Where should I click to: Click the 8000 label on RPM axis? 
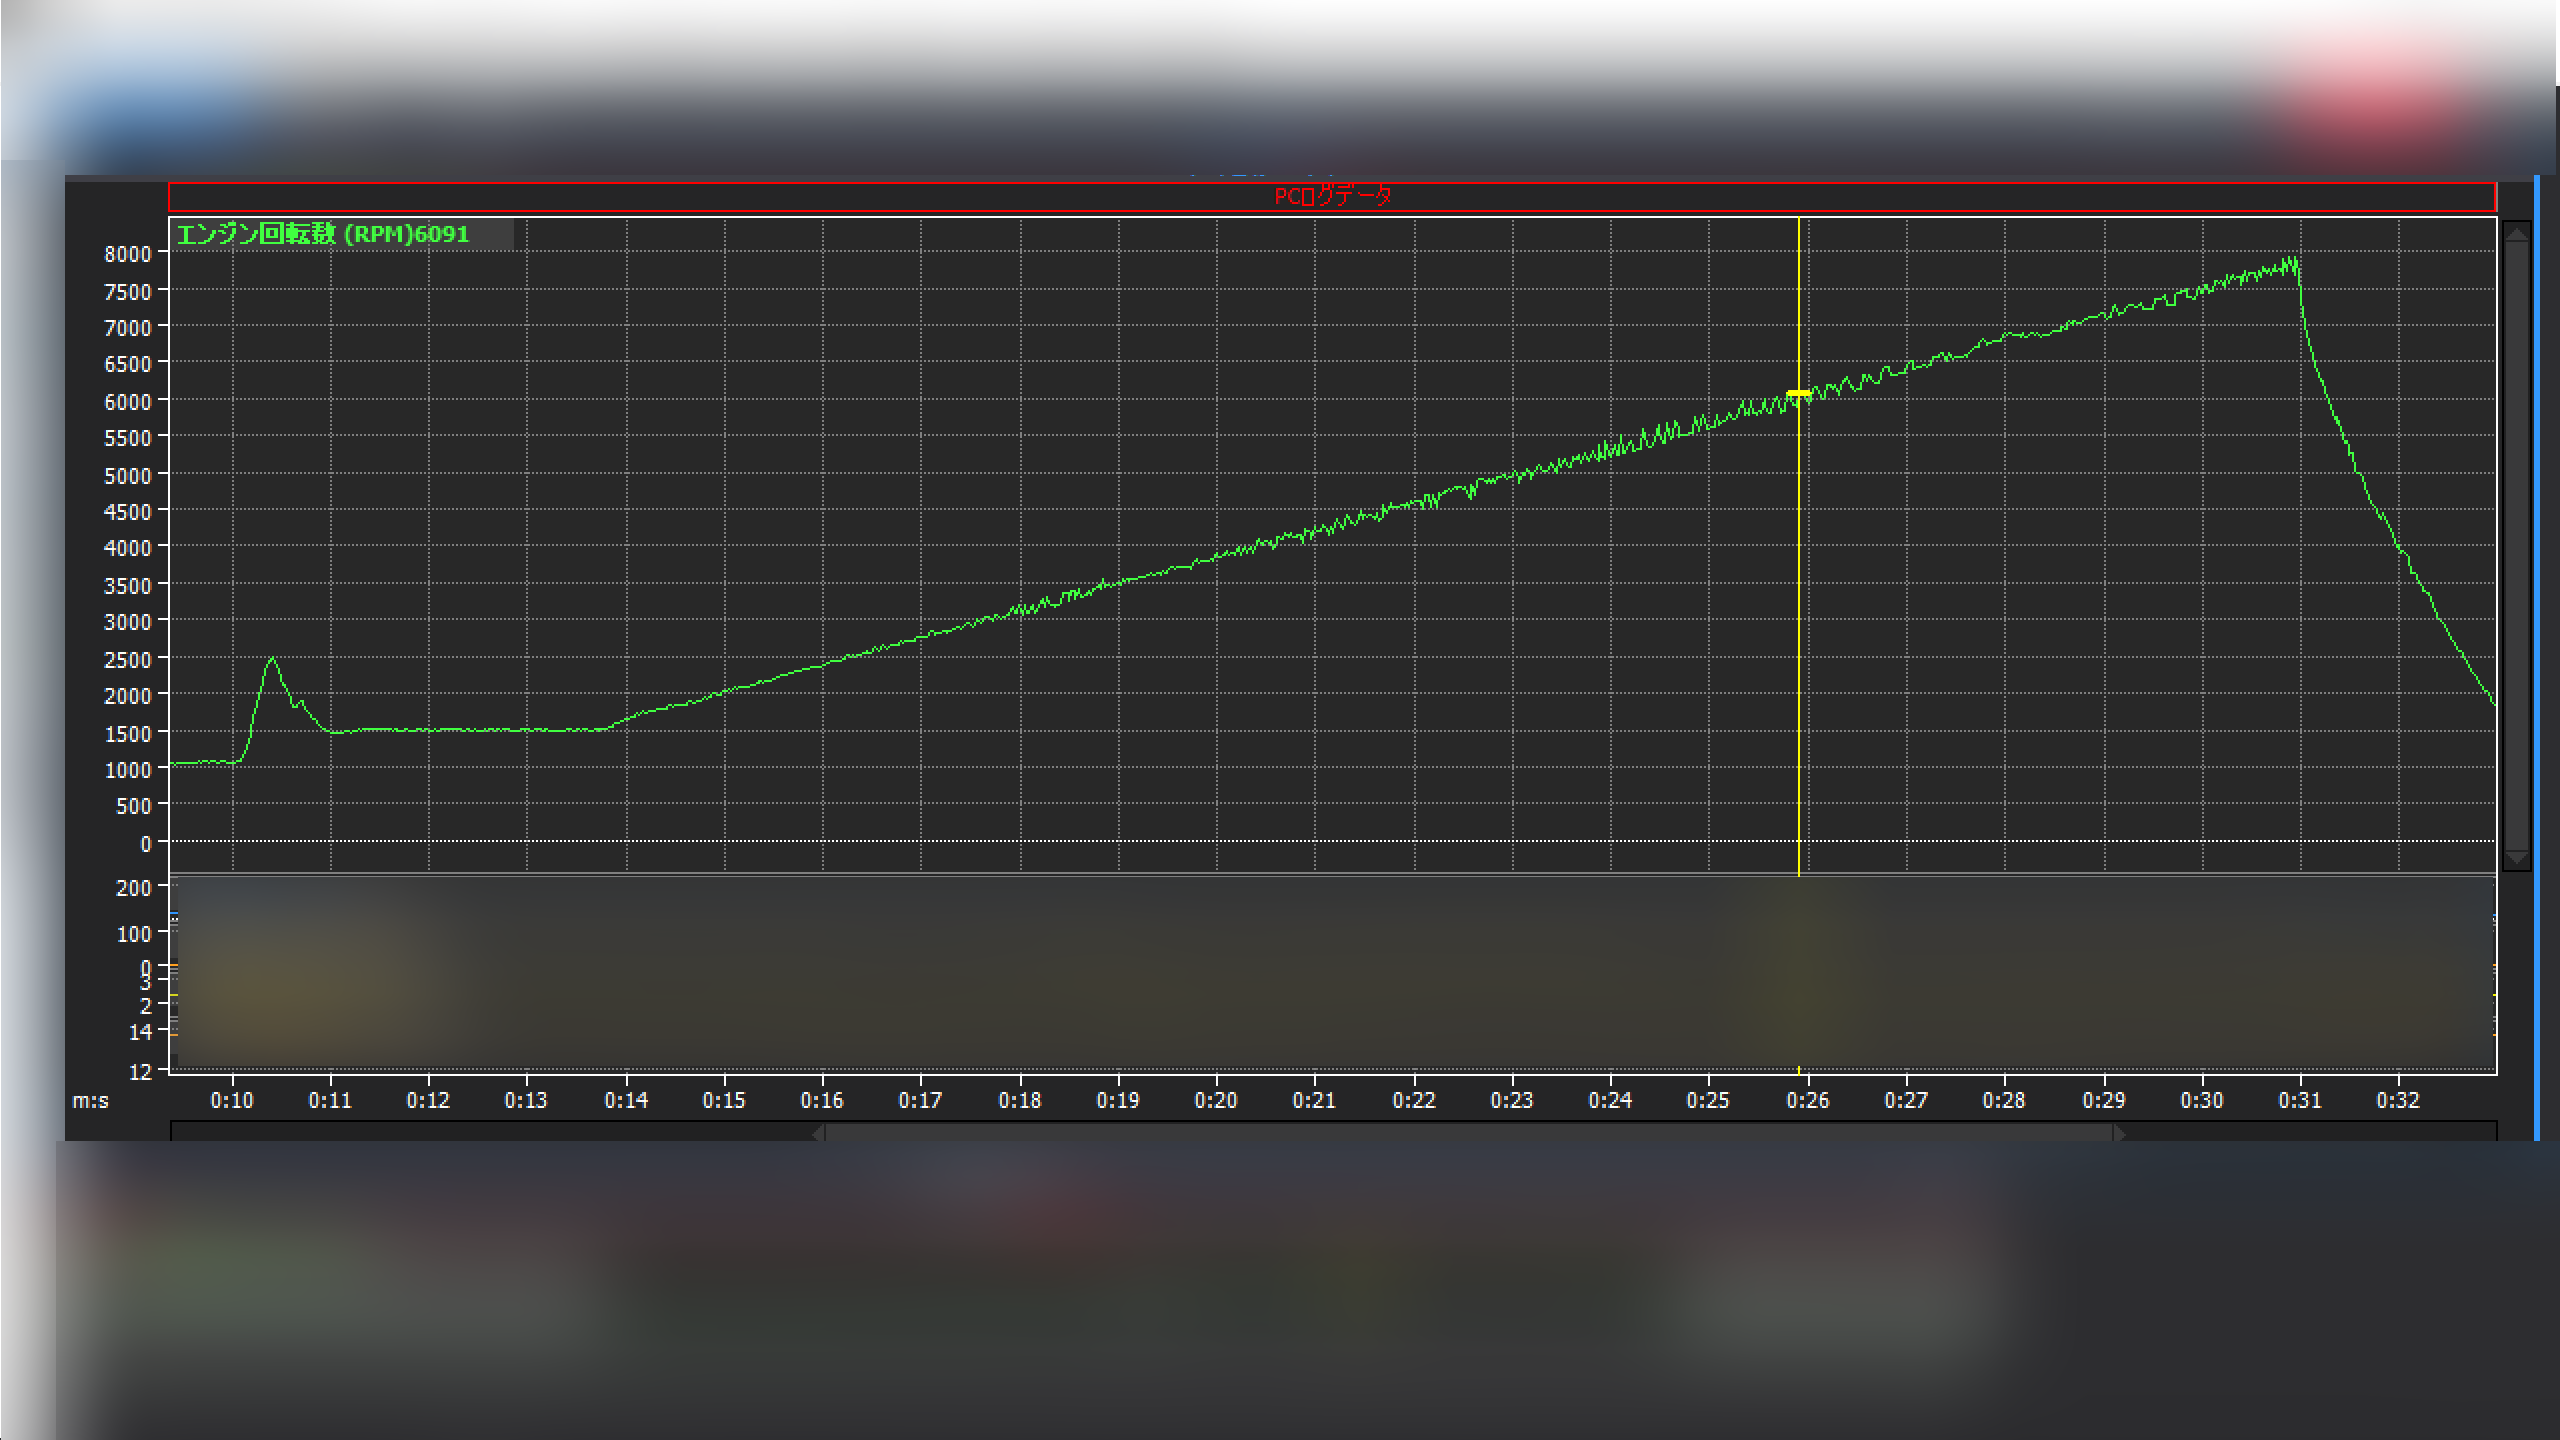pyautogui.click(x=128, y=254)
